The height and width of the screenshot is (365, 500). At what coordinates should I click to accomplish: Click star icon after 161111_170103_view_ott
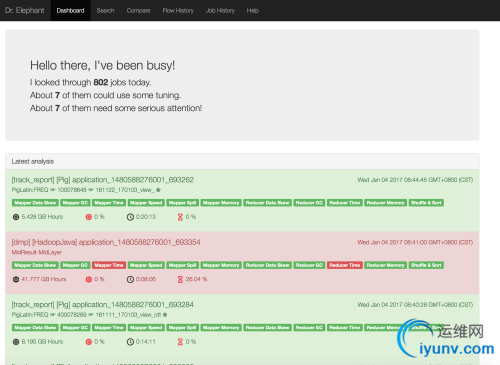click(x=165, y=315)
